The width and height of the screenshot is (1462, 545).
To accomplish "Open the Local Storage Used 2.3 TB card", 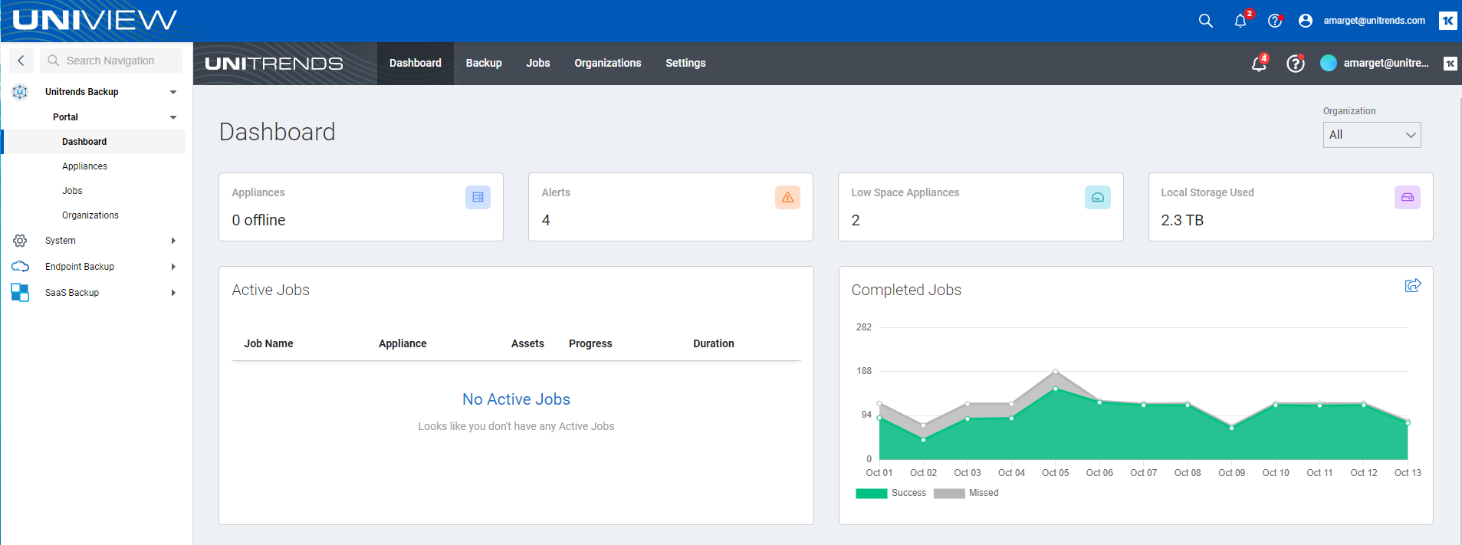I will (x=1291, y=207).
